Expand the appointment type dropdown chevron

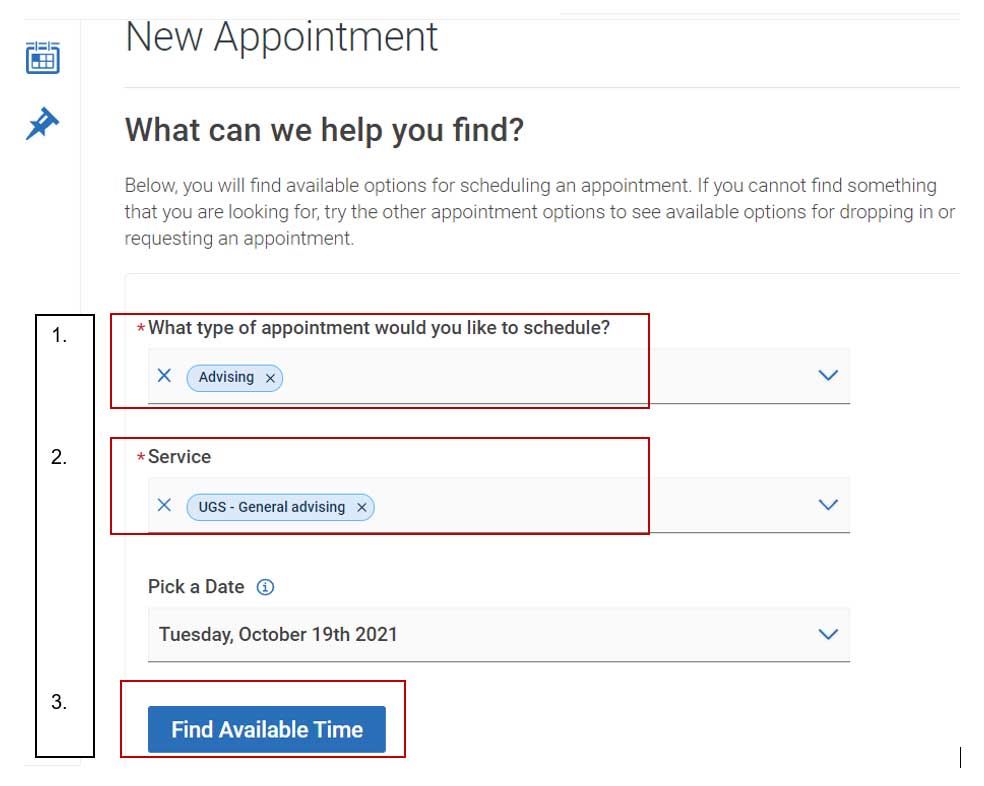[x=828, y=375]
